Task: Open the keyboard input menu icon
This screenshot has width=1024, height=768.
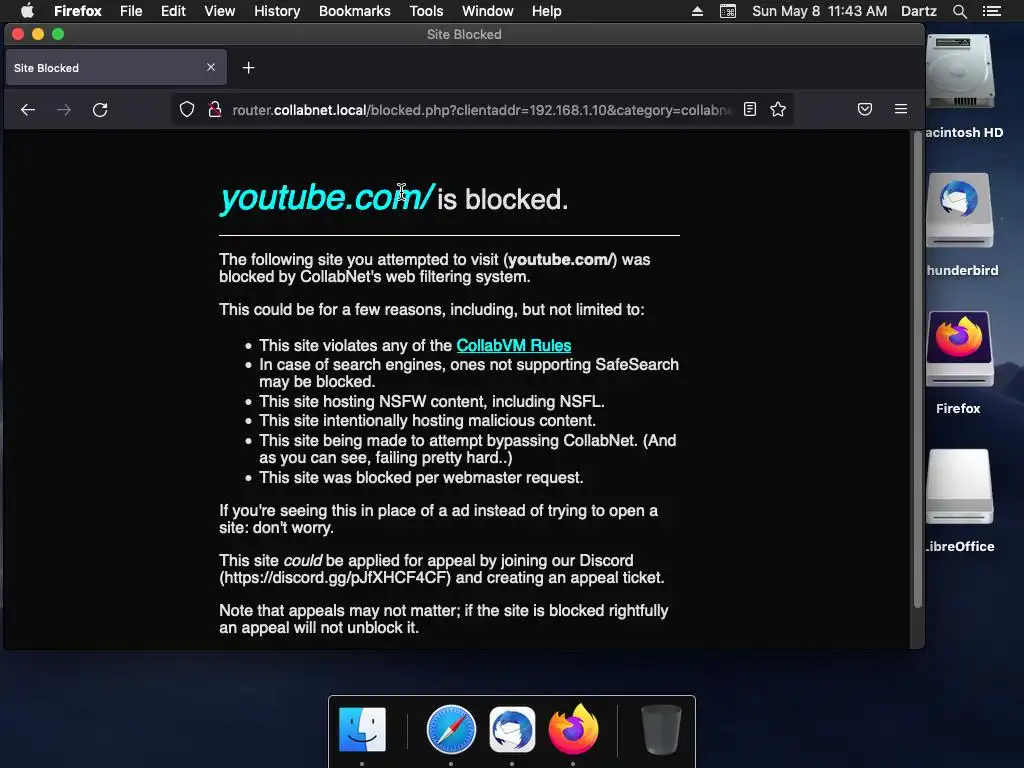Action: (728, 11)
